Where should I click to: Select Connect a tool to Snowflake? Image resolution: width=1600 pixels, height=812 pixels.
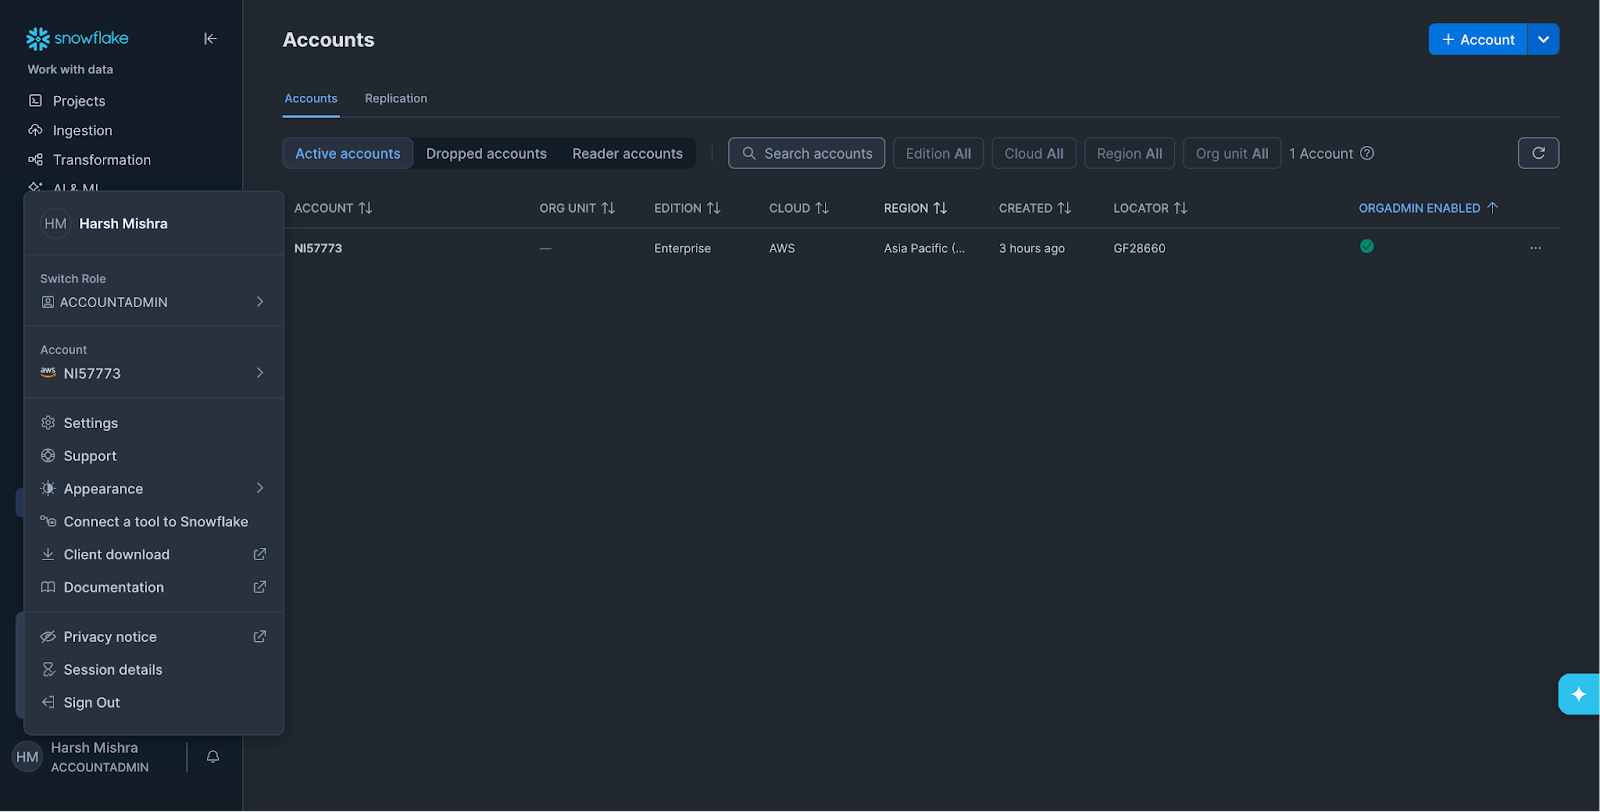tap(154, 522)
